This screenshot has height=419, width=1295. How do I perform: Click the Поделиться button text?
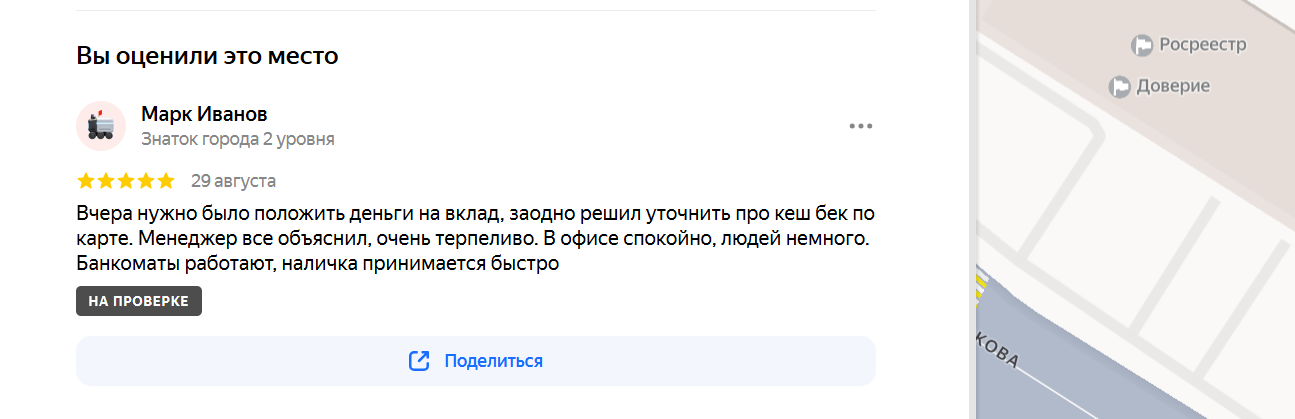point(494,361)
